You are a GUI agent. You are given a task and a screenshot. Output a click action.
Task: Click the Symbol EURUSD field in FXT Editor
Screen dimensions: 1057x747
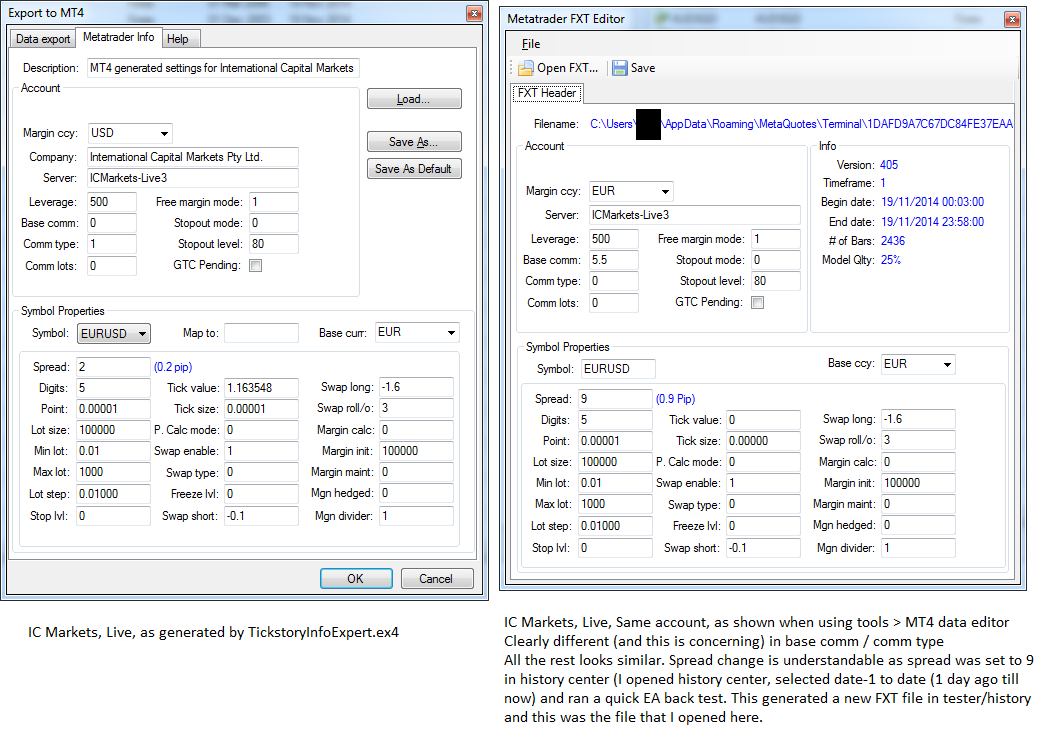pos(618,369)
